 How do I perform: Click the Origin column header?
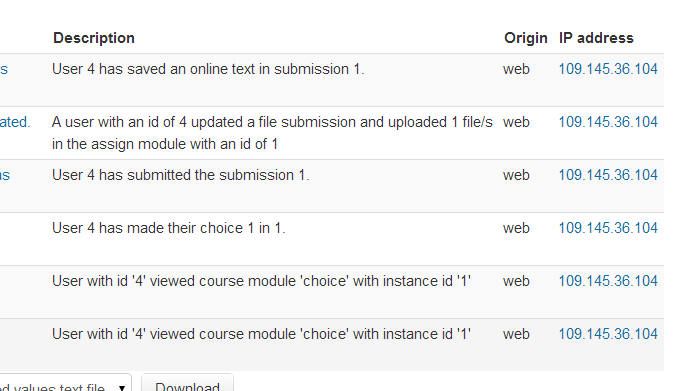[526, 38]
